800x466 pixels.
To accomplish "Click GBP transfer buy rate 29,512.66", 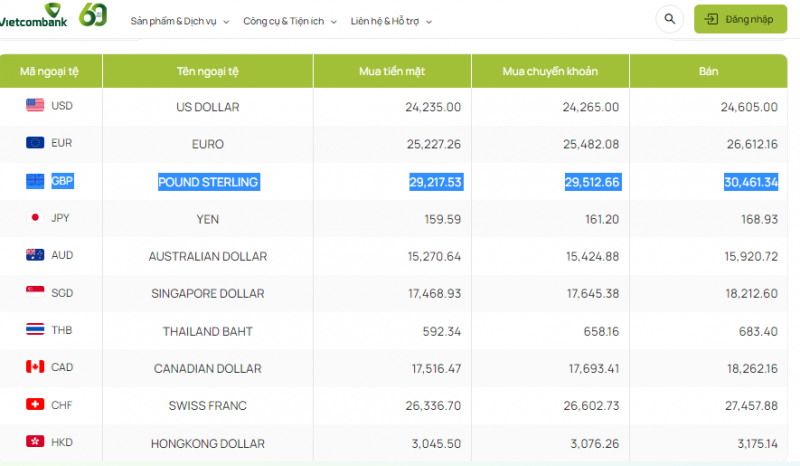I will (x=593, y=182).
